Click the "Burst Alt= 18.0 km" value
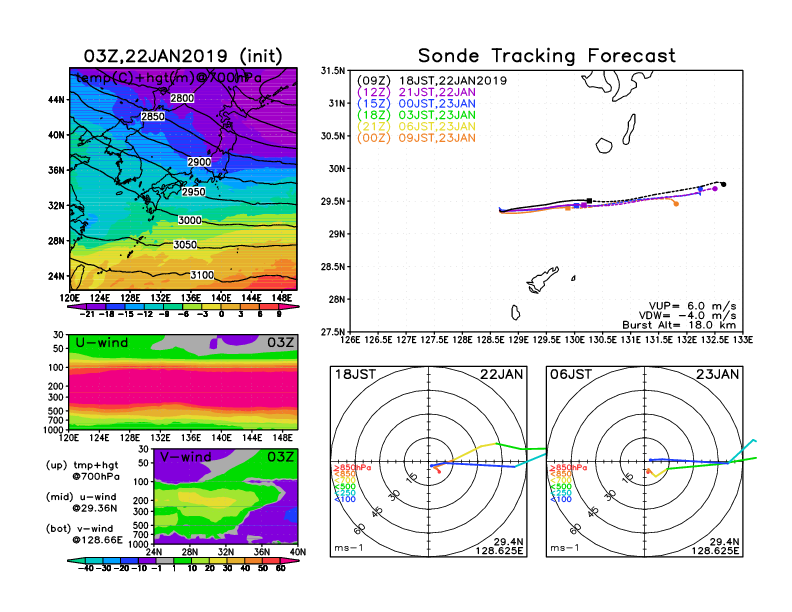Image resolution: width=792 pixels, height=612 pixels. [x=679, y=325]
